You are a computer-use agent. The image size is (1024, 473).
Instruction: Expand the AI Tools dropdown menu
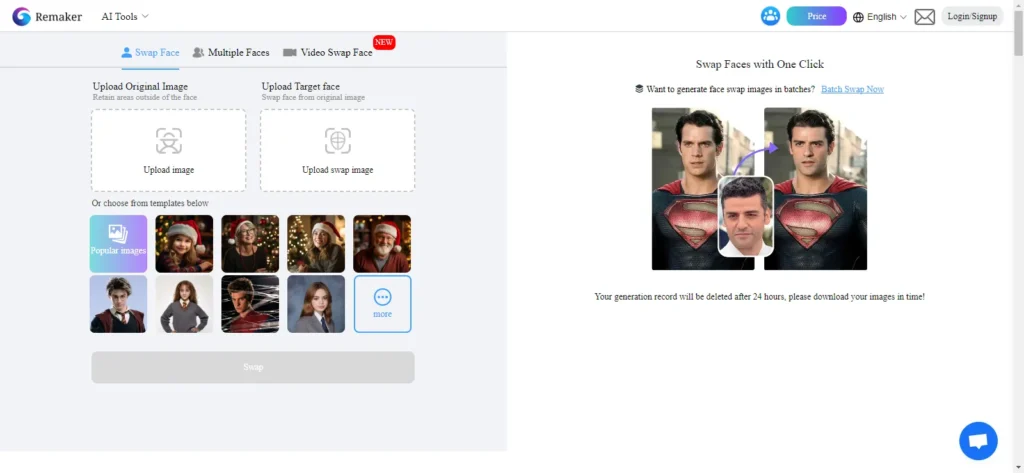point(125,16)
